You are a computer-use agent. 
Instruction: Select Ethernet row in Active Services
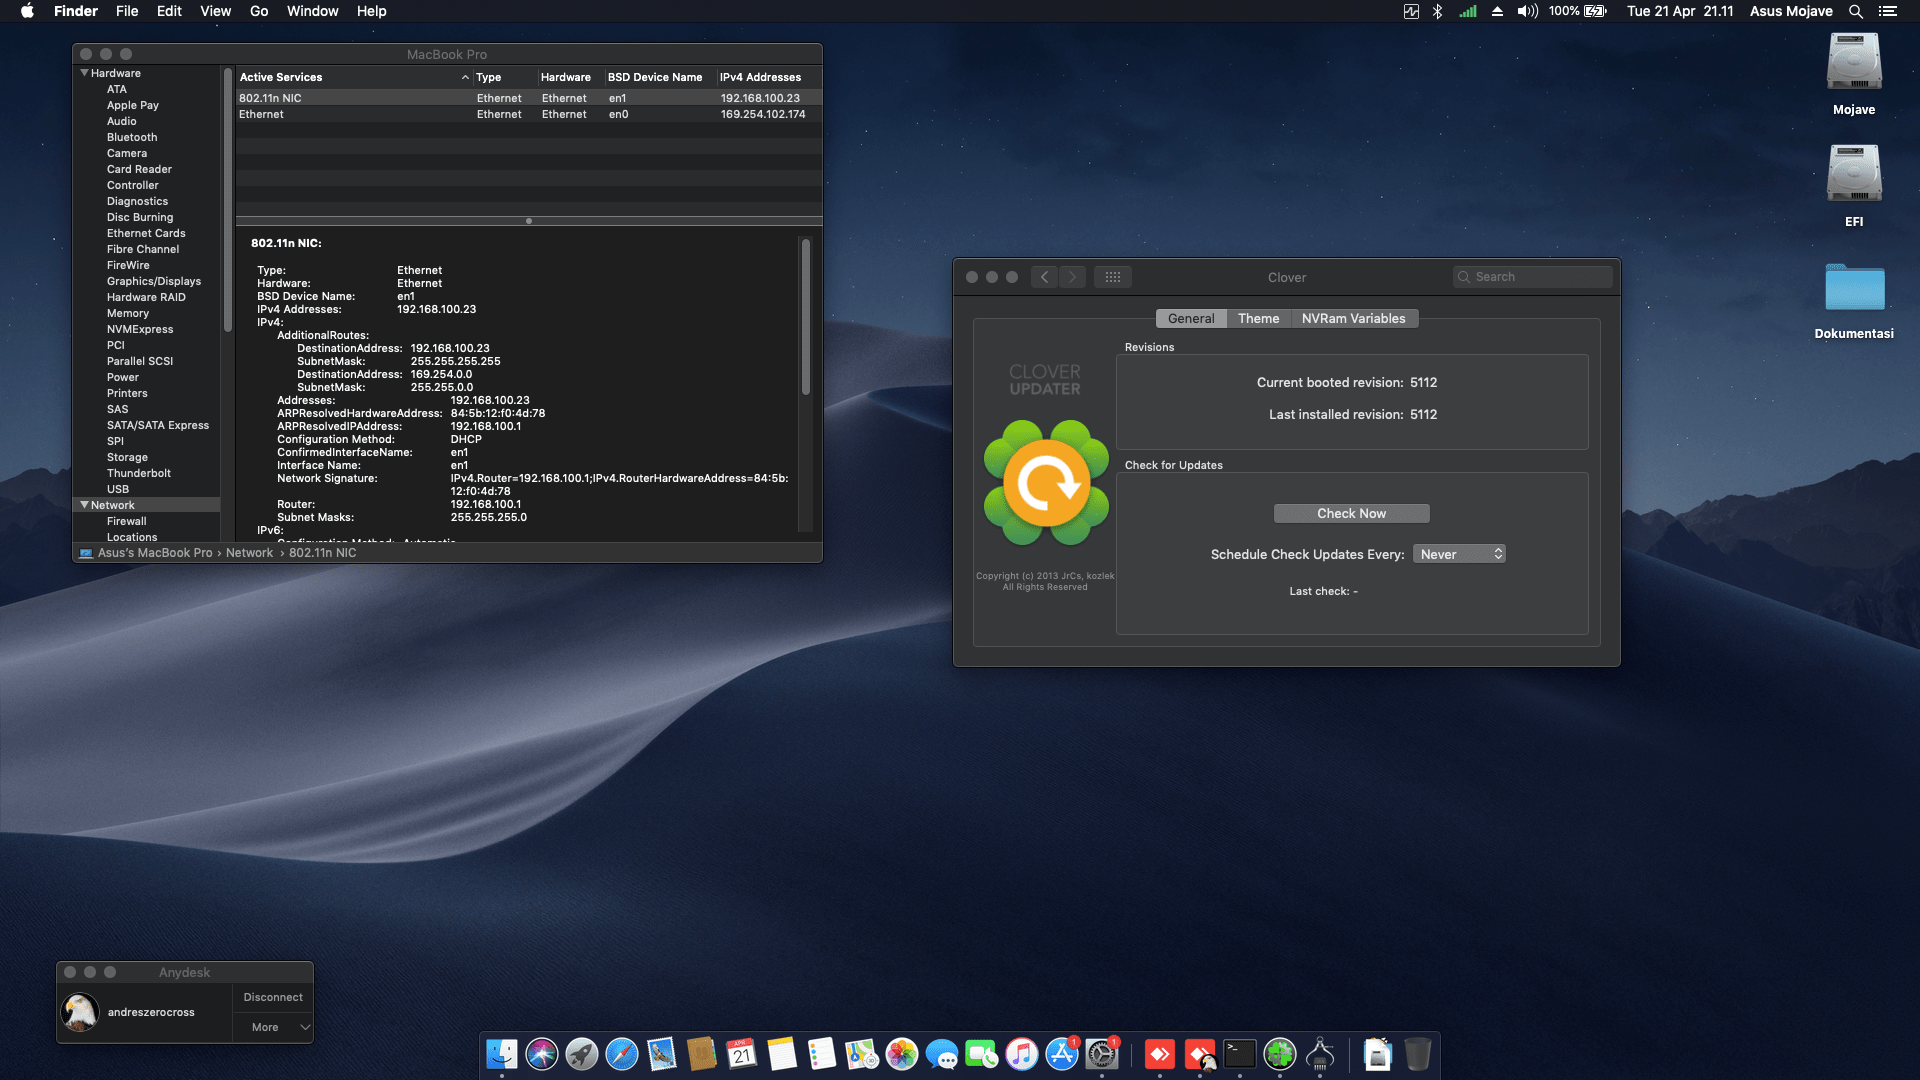[529, 114]
